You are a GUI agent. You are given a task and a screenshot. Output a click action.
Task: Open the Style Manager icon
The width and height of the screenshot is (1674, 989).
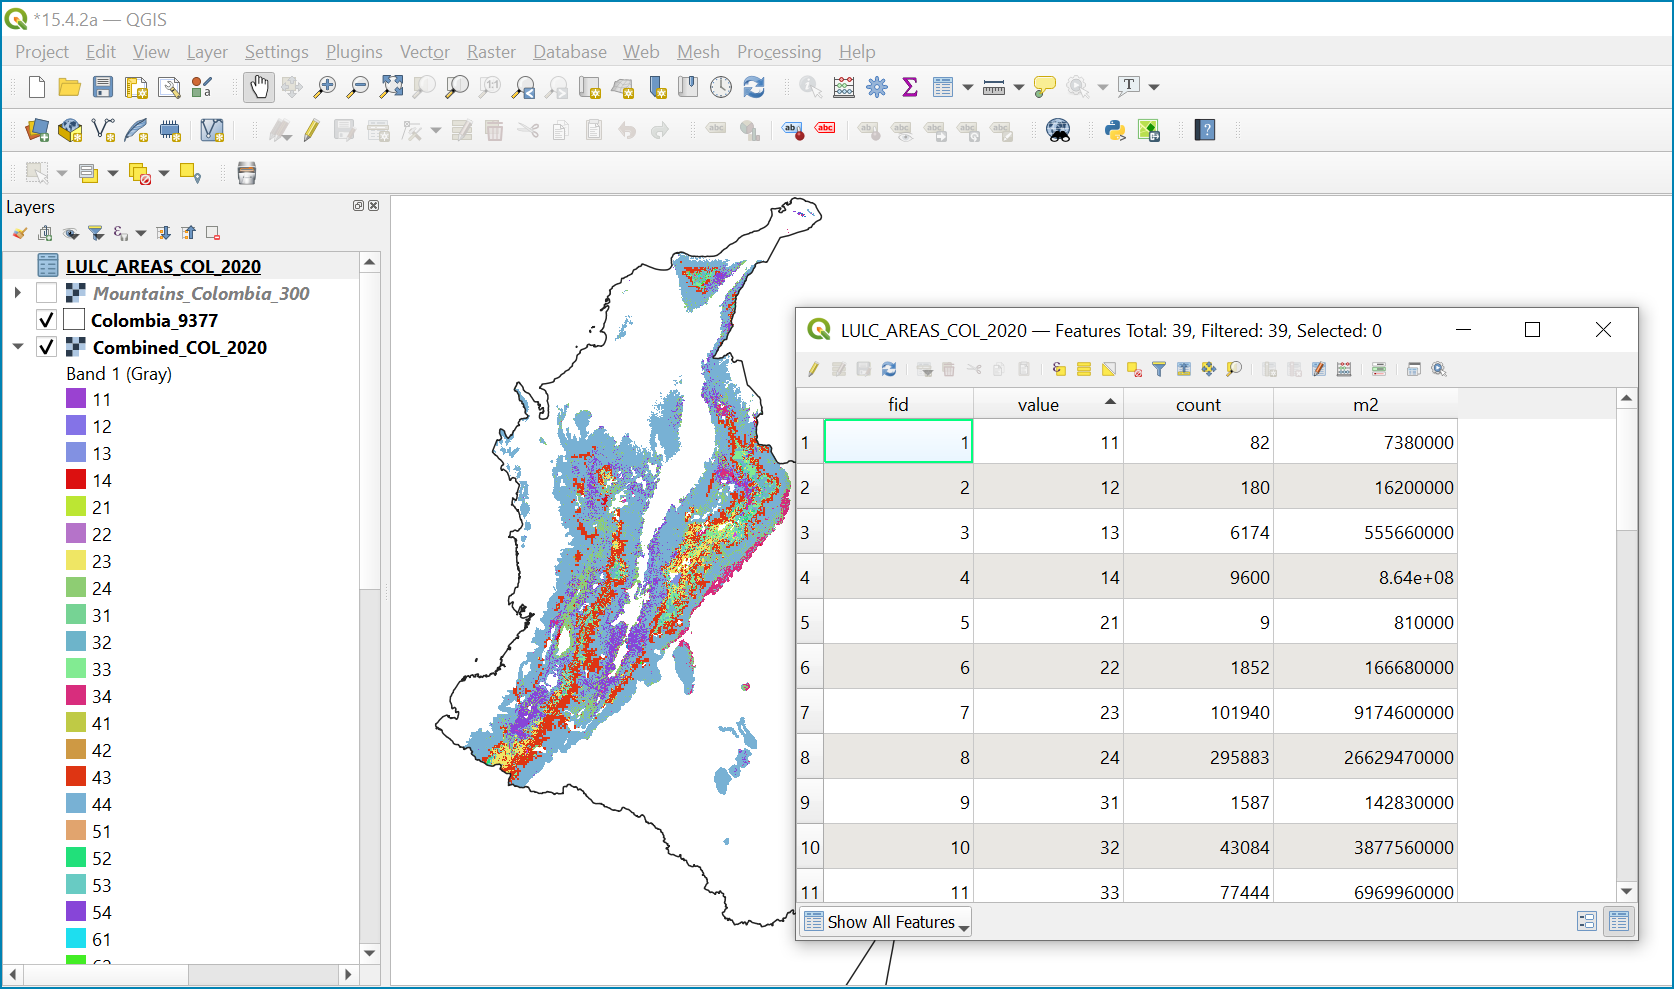[202, 87]
